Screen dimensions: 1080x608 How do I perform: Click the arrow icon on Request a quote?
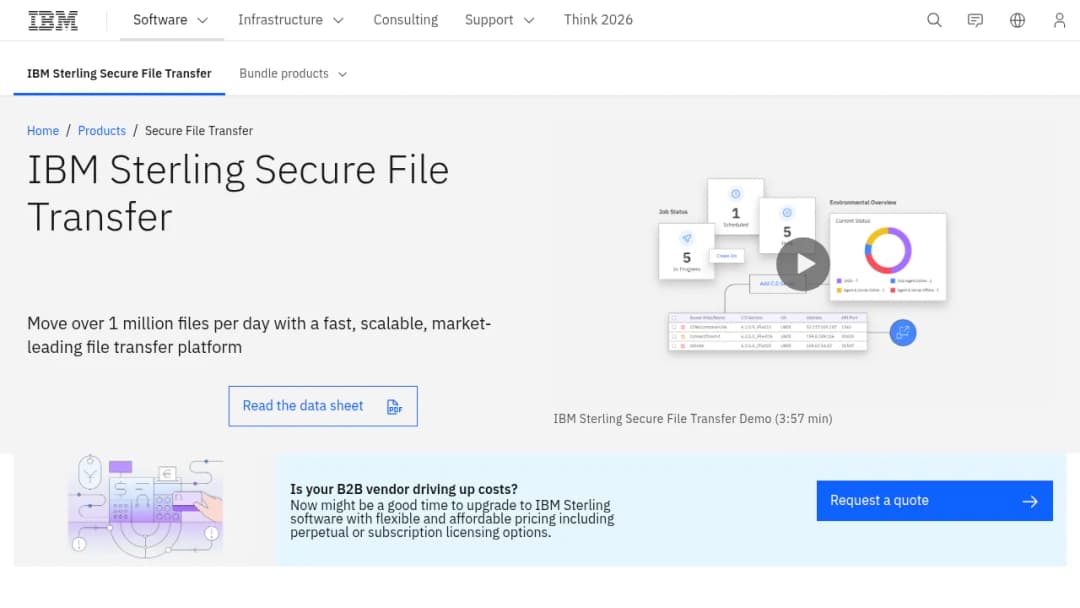click(x=1030, y=501)
